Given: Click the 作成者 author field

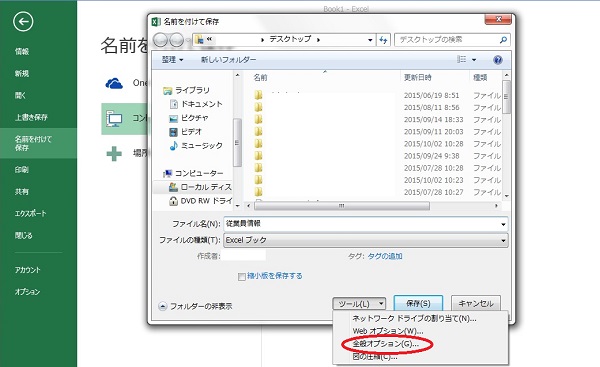Looking at the screenshot, I should click(x=244, y=256).
